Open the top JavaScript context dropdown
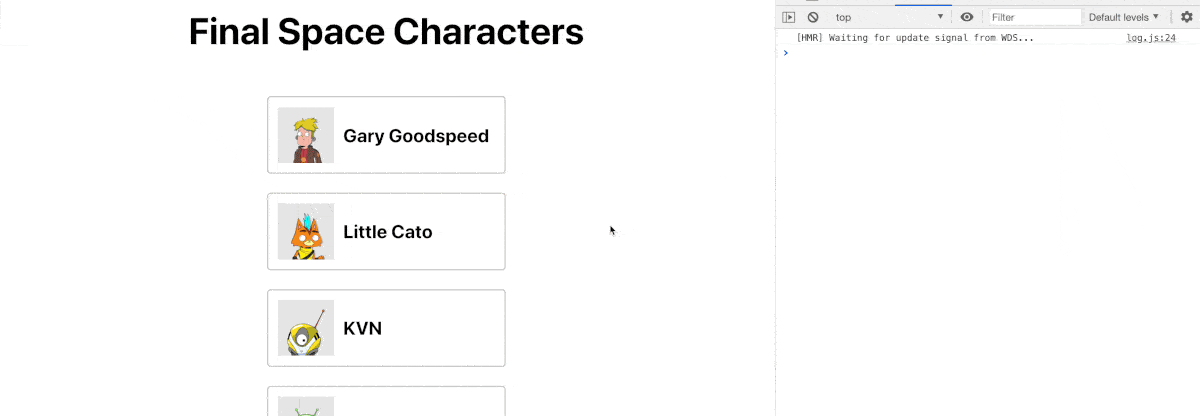 890,17
